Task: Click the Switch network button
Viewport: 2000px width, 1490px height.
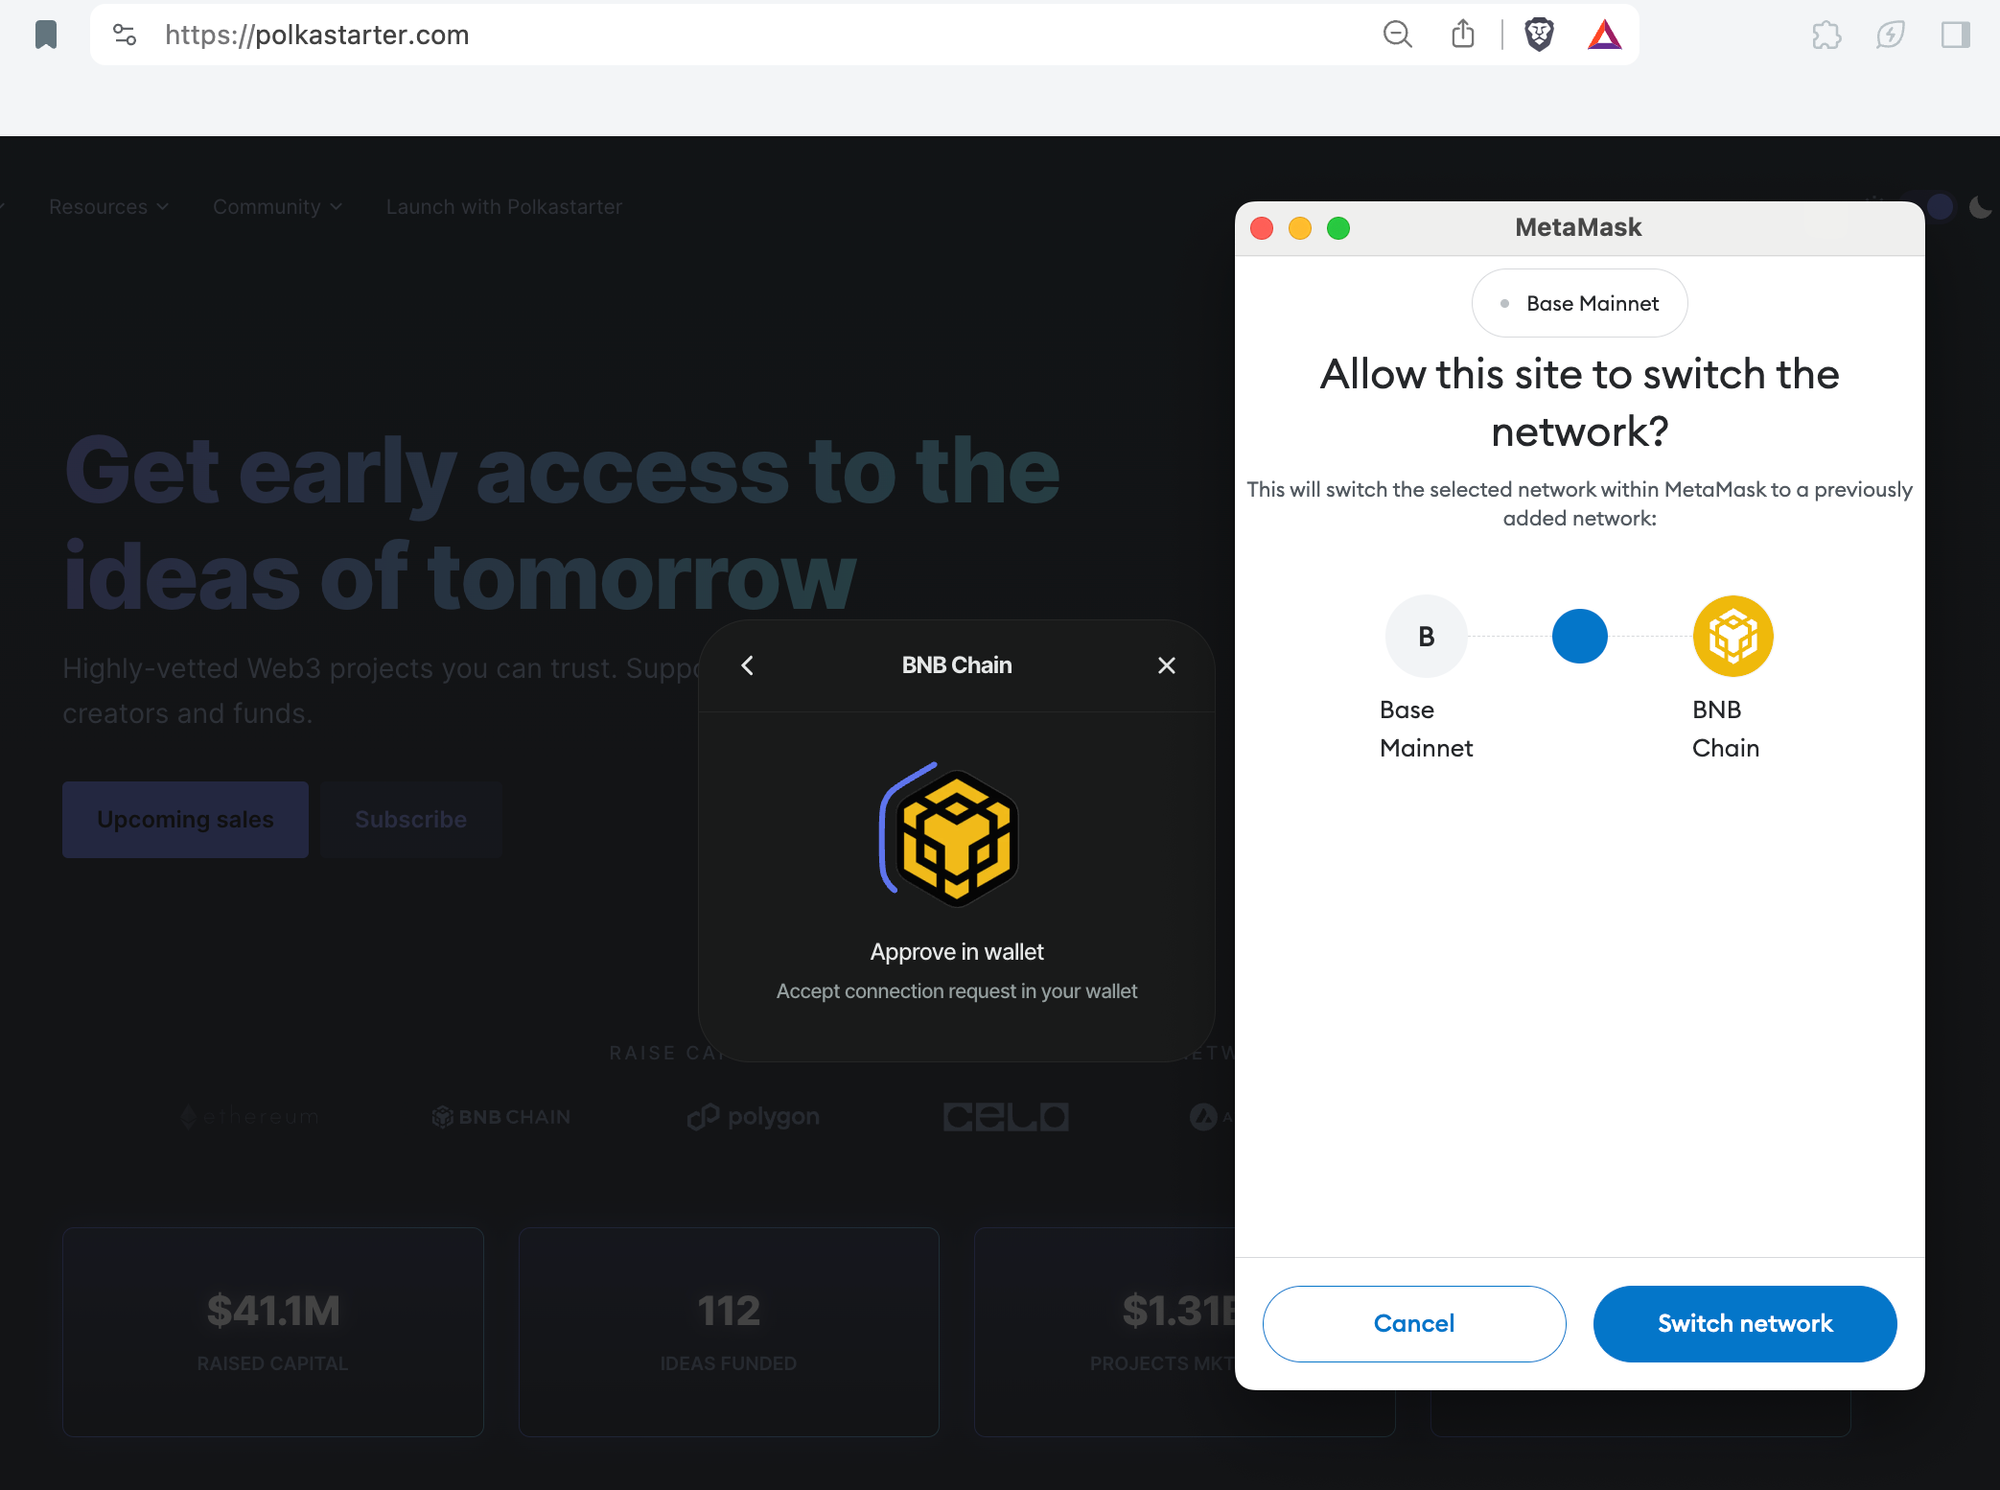Action: 1744,1323
